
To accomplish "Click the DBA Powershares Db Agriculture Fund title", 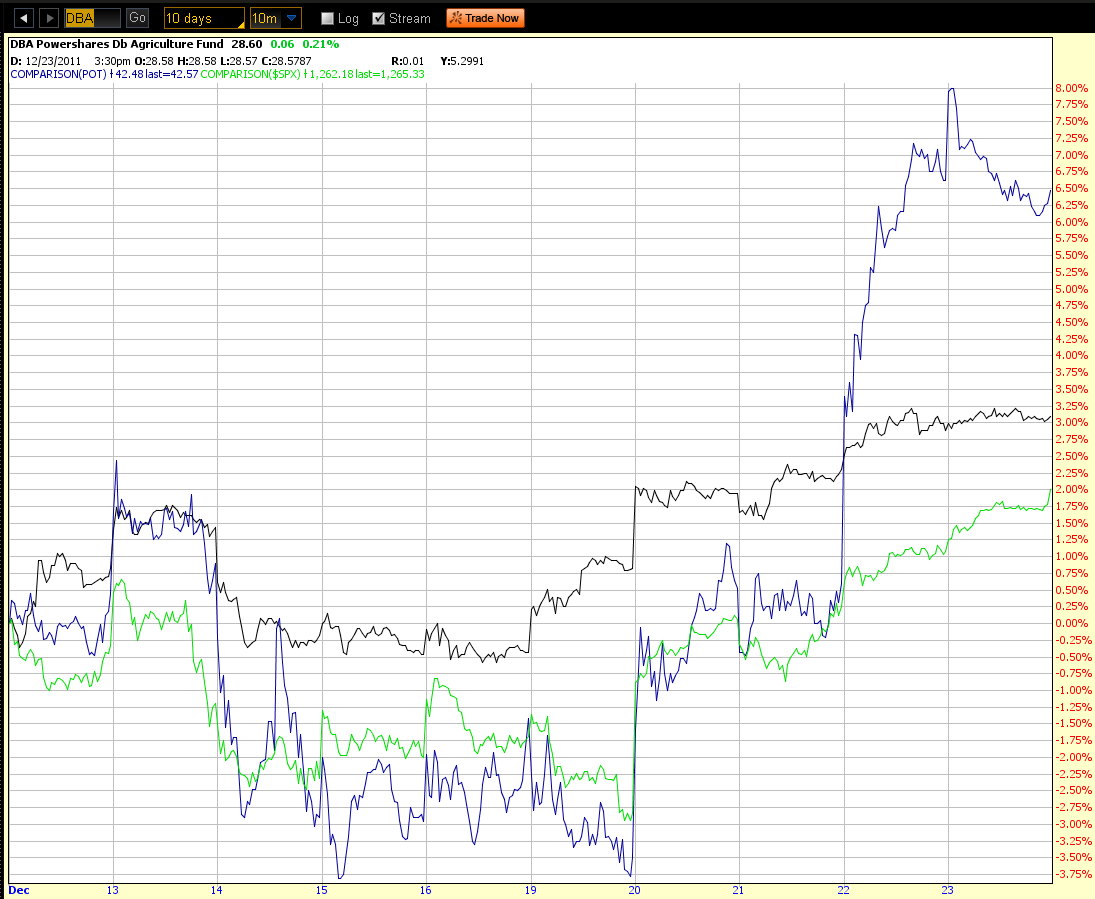I will tap(114, 43).
